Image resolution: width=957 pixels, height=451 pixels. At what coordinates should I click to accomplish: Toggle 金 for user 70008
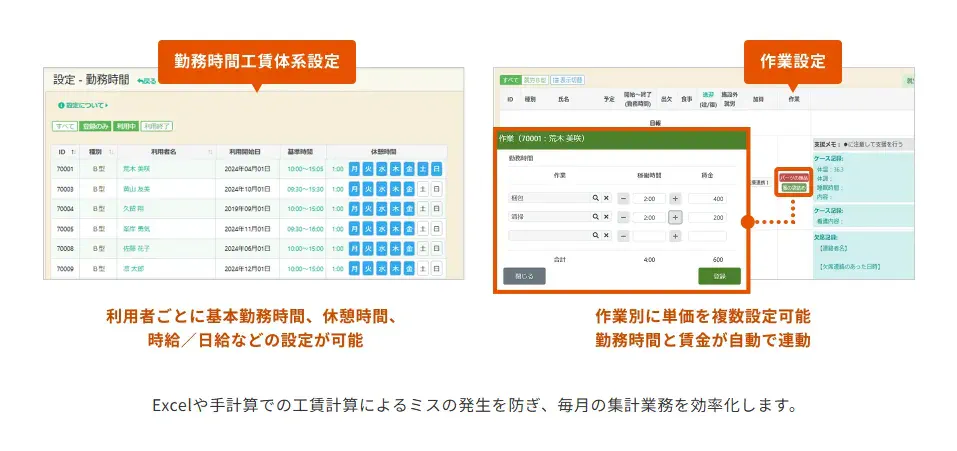409,248
